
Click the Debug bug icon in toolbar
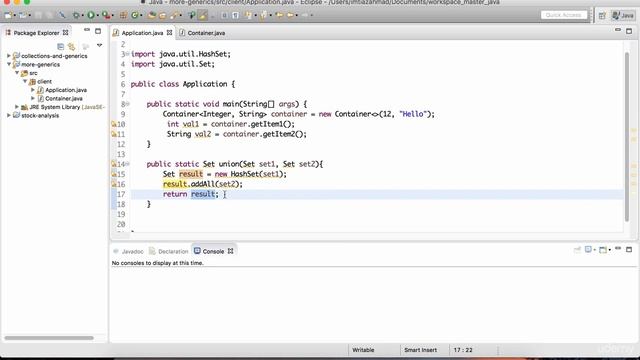tap(76, 15)
